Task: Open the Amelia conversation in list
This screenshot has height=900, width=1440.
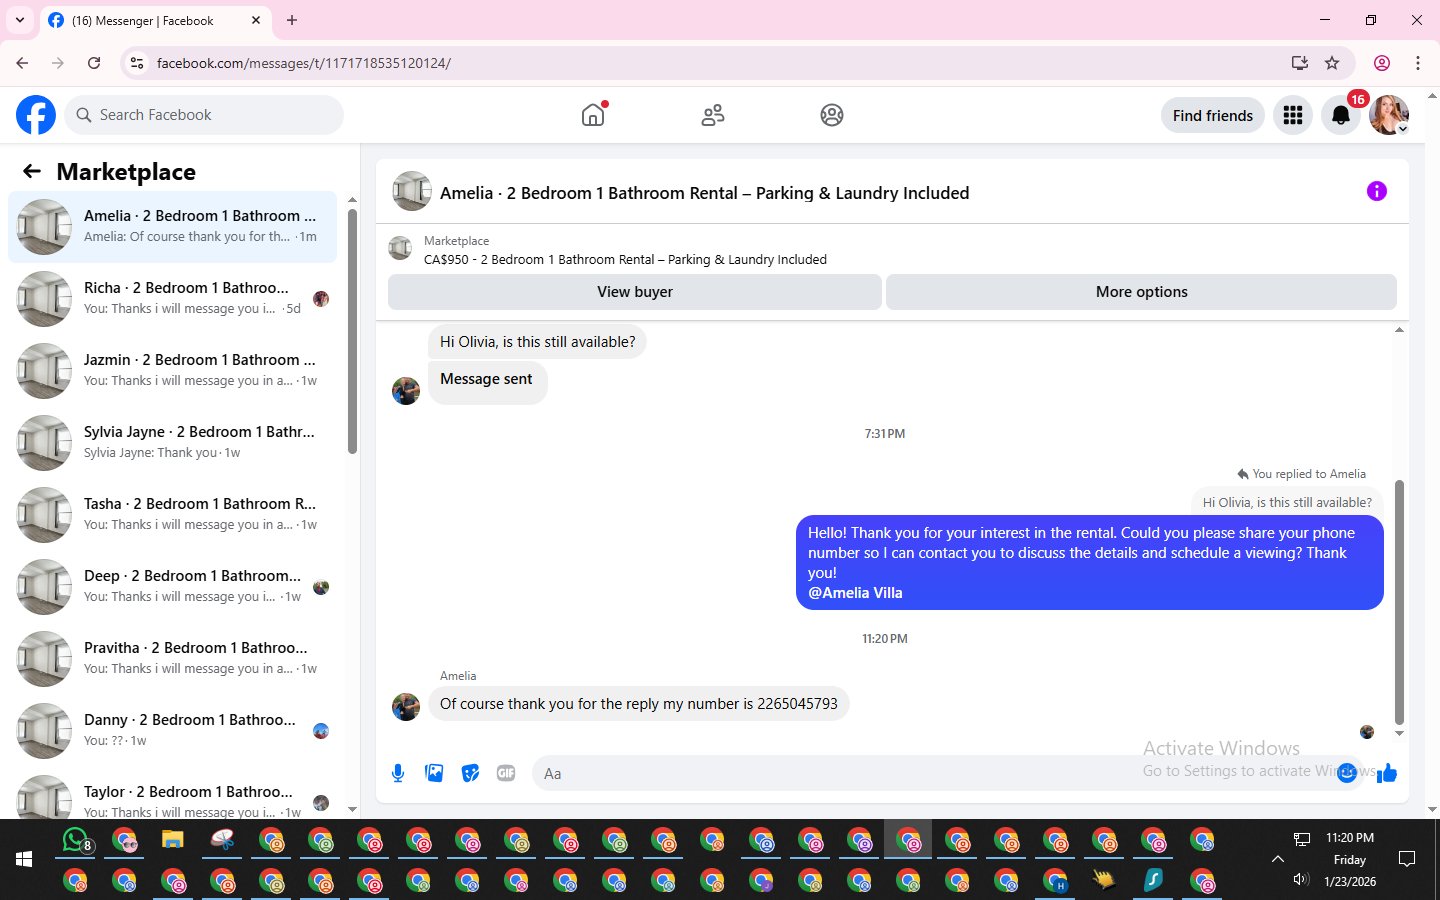Action: point(172,227)
